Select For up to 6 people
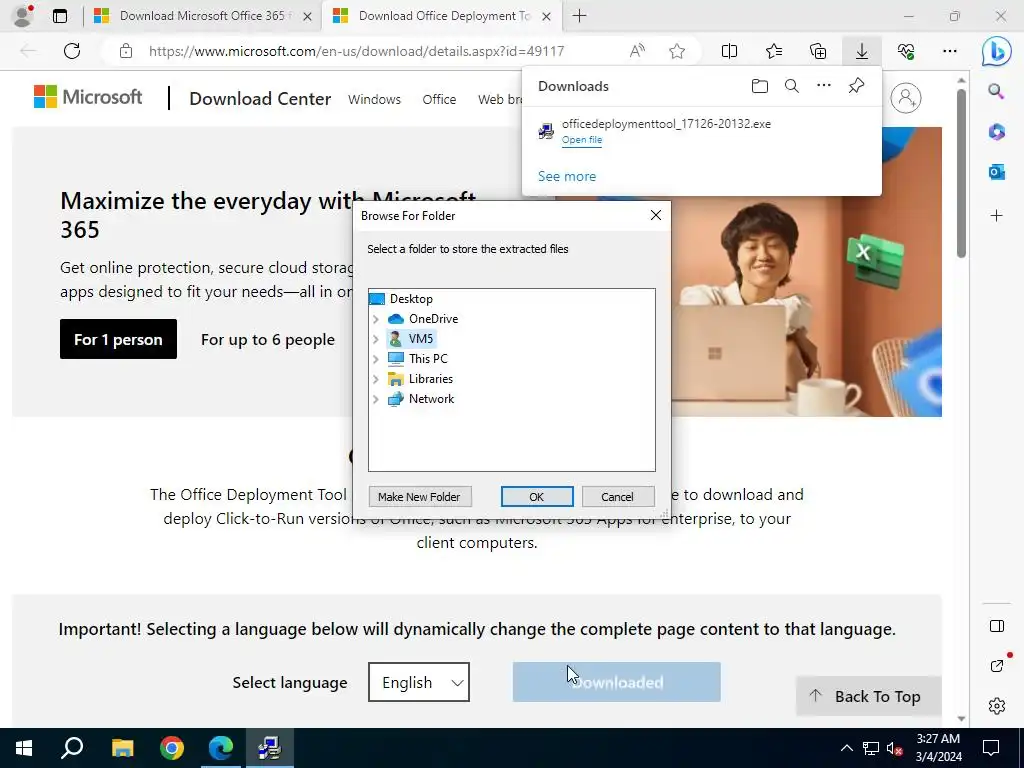Screen dimensions: 1024x768 point(268,340)
